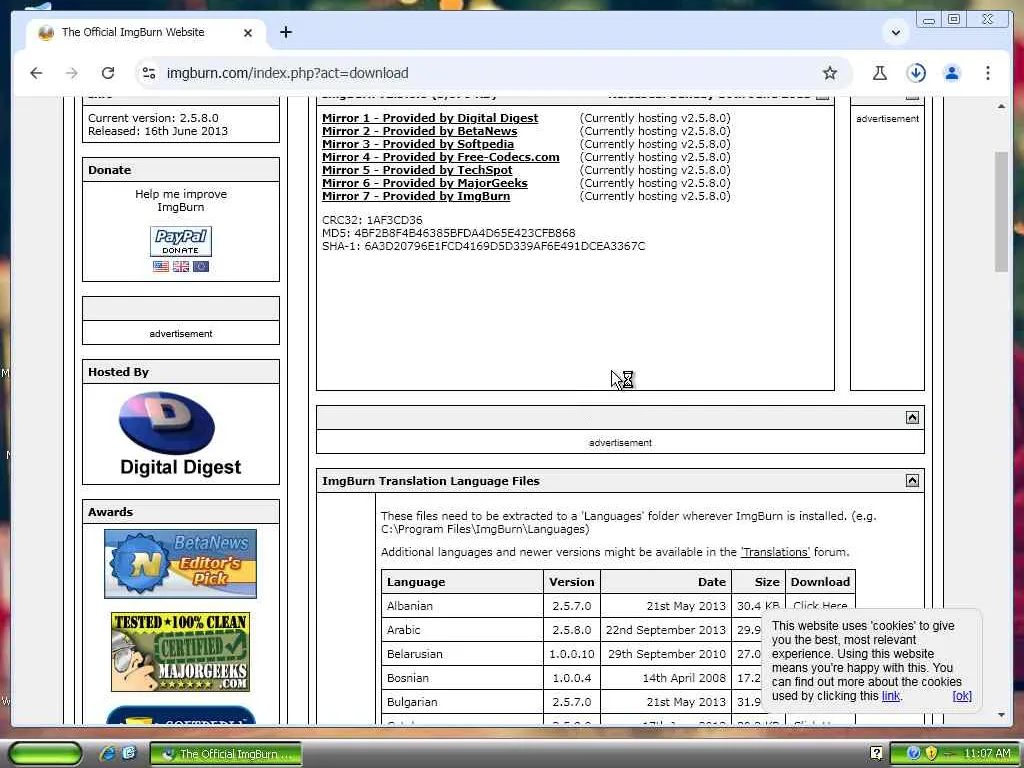This screenshot has height=768, width=1024.
Task: Open the Chrome three-dot menu
Action: [987, 73]
